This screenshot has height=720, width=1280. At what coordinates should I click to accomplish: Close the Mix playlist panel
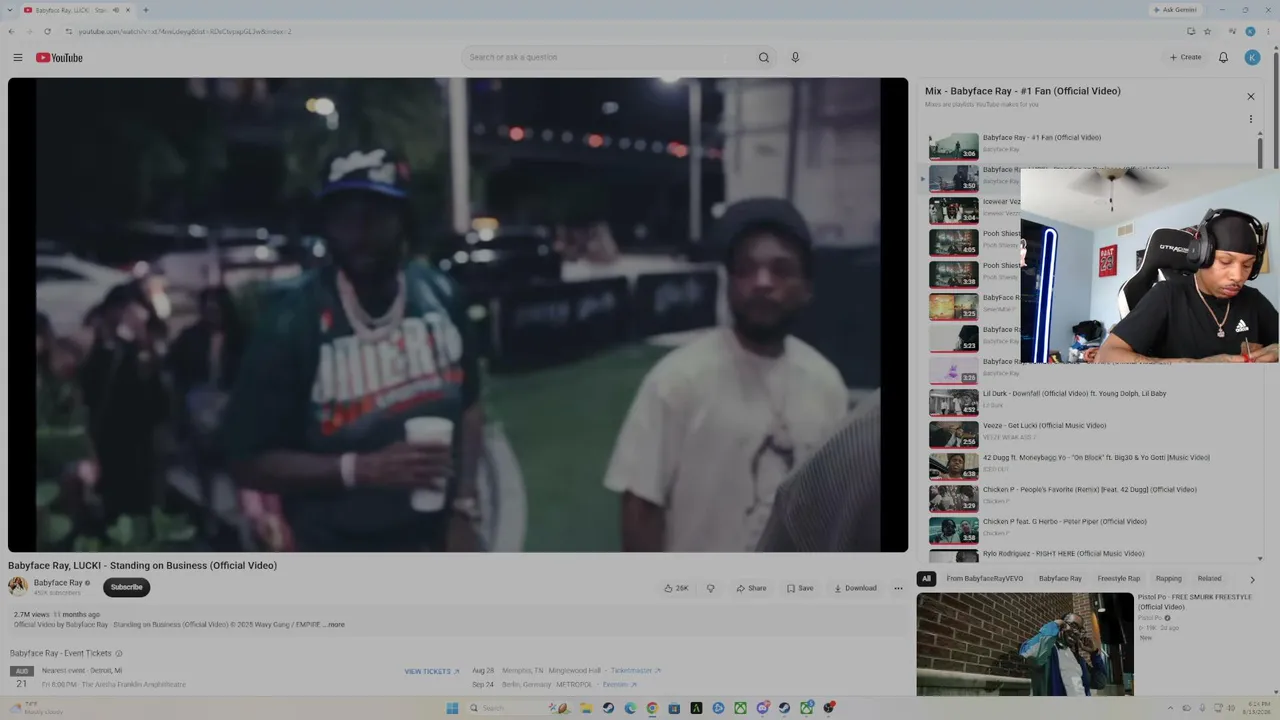[1250, 96]
